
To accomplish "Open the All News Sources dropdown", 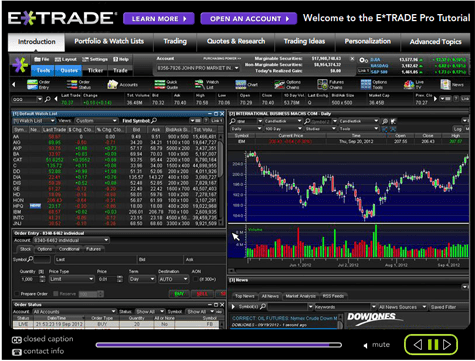I will [x=402, y=307].
